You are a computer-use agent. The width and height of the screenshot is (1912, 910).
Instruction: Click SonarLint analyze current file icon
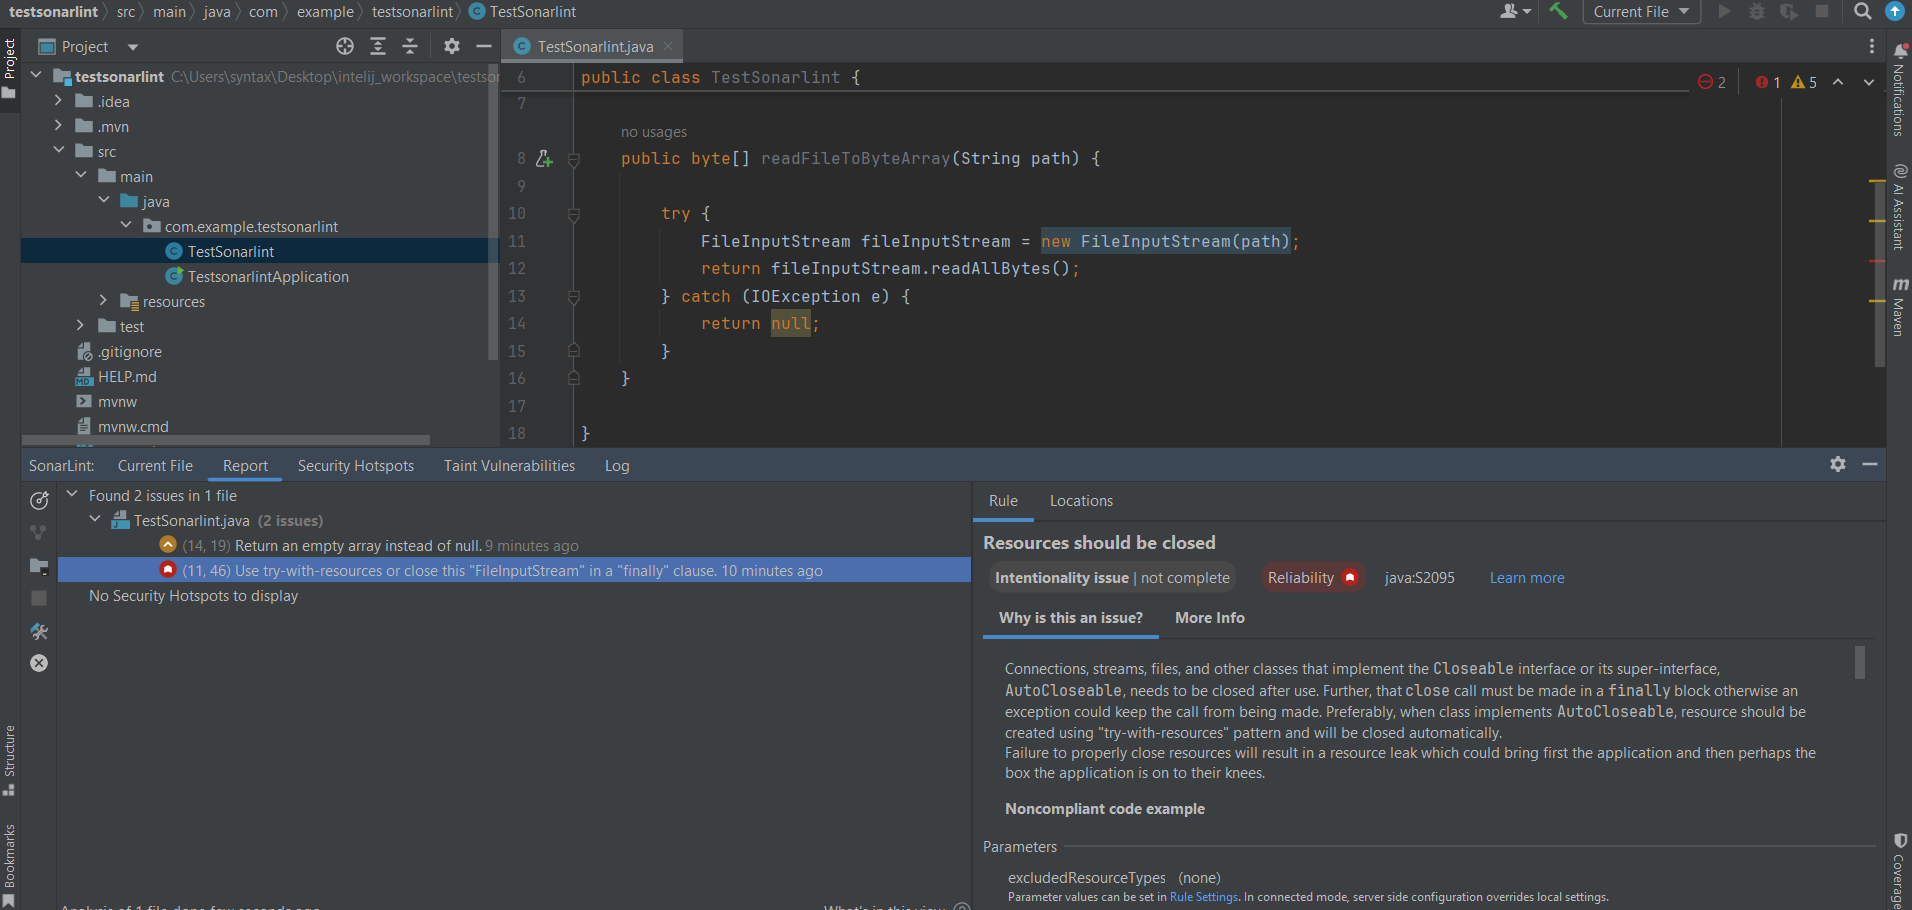pos(39,500)
